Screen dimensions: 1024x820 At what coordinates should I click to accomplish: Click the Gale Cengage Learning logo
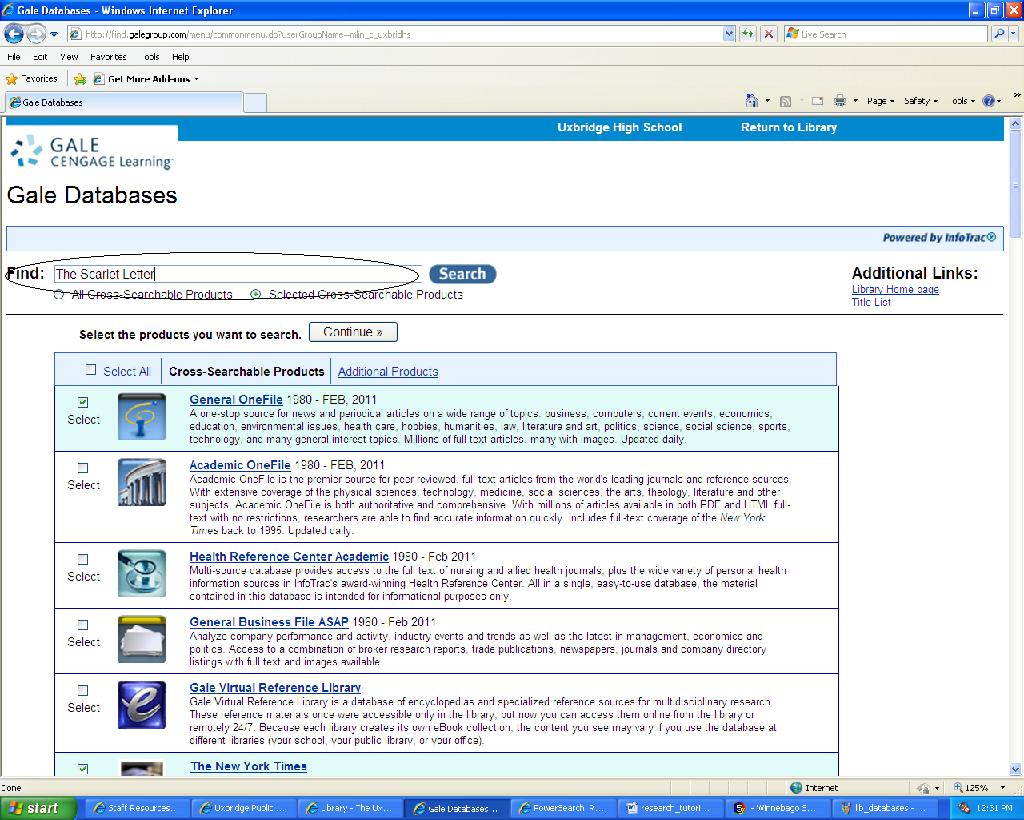click(92, 152)
